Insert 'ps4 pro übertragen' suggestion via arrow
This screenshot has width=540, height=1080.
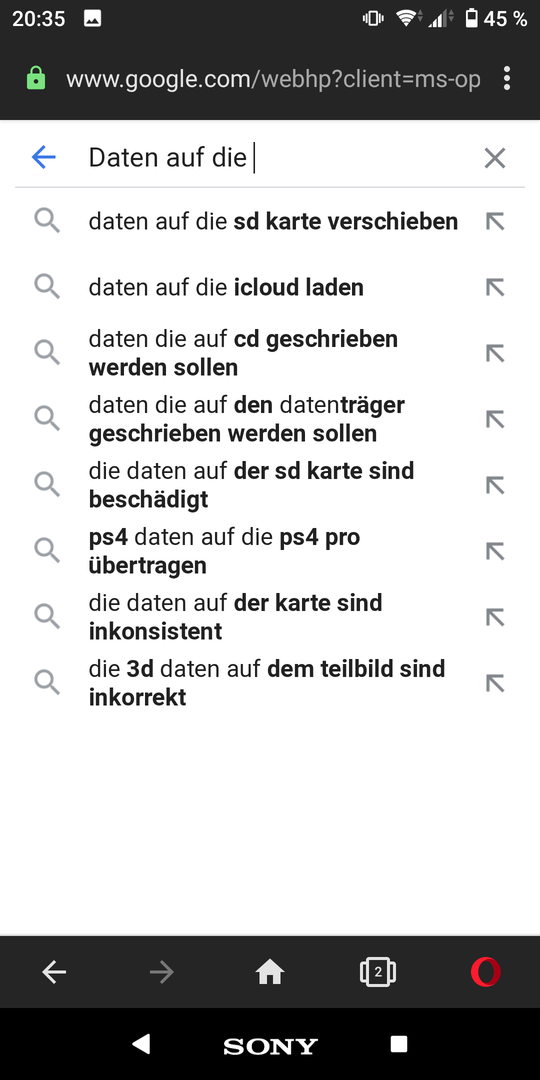click(x=495, y=551)
